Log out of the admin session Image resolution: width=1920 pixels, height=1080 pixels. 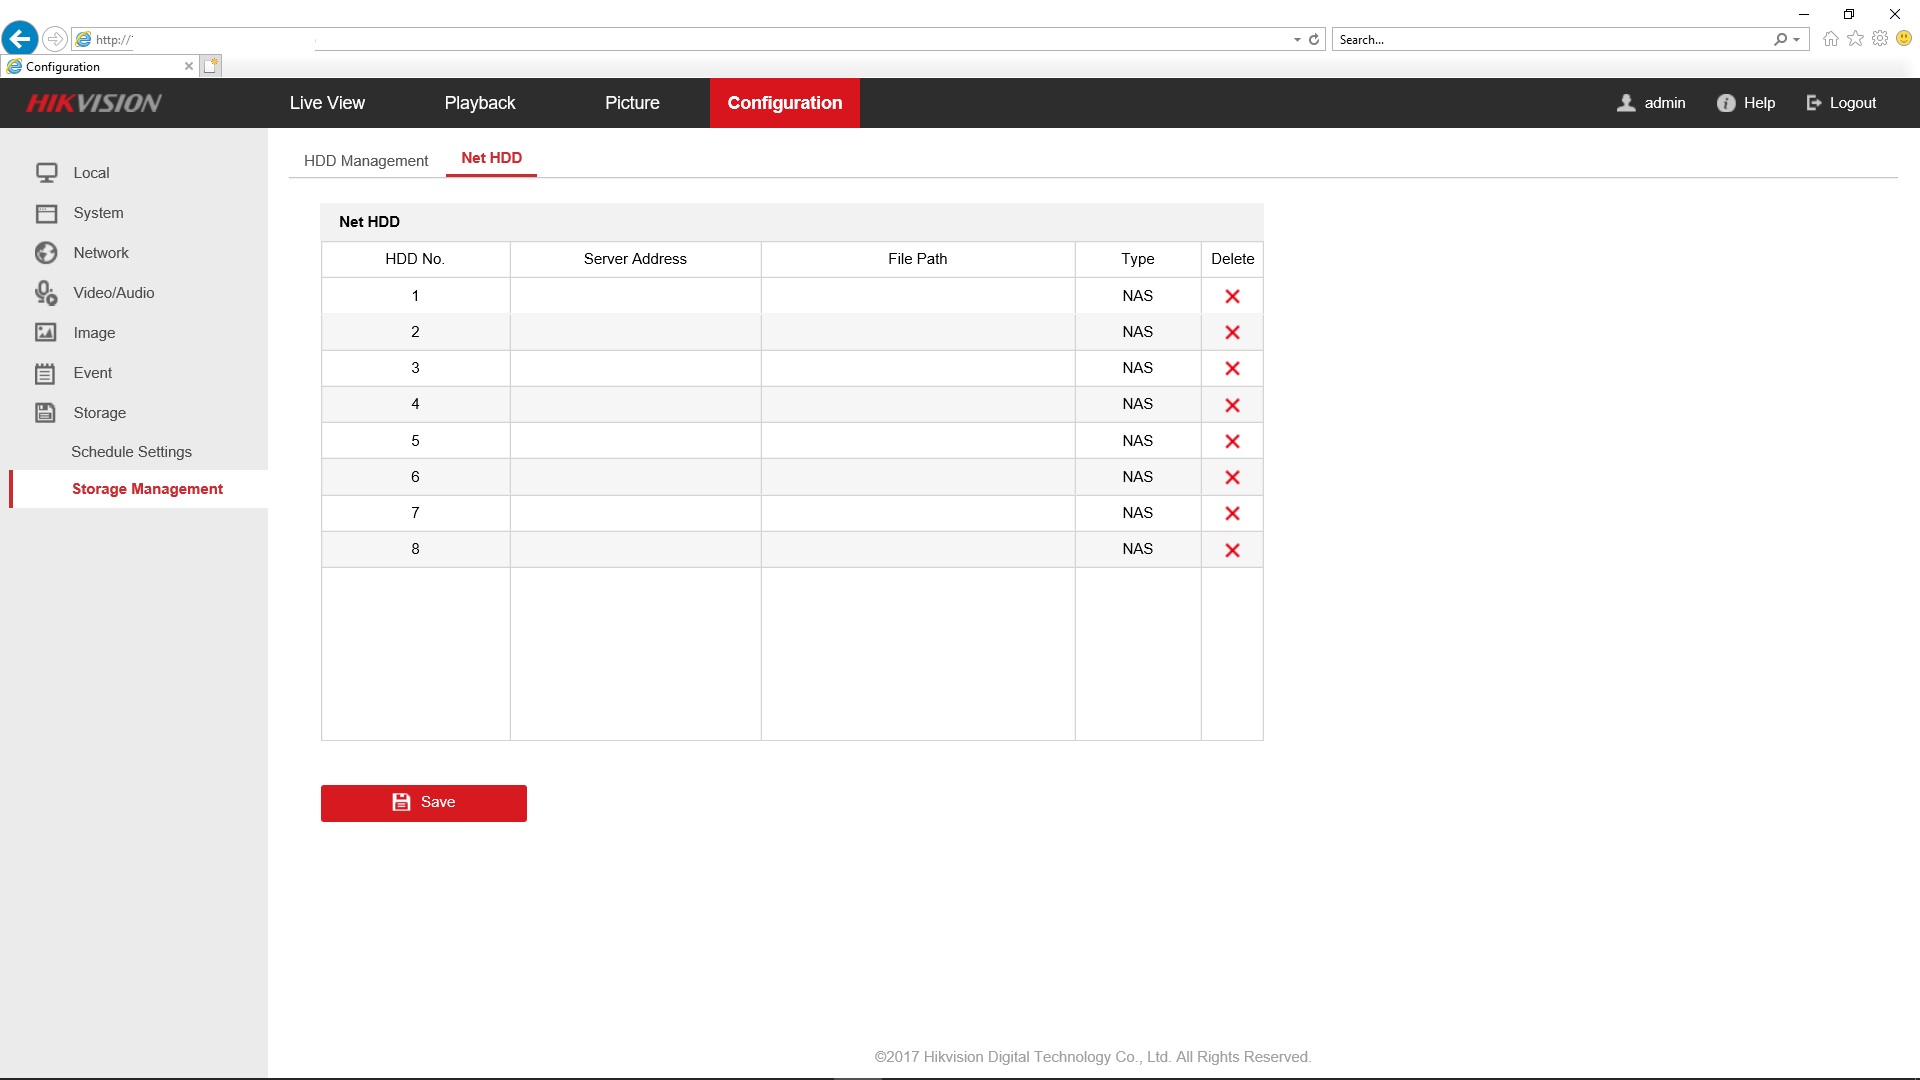tap(1841, 103)
